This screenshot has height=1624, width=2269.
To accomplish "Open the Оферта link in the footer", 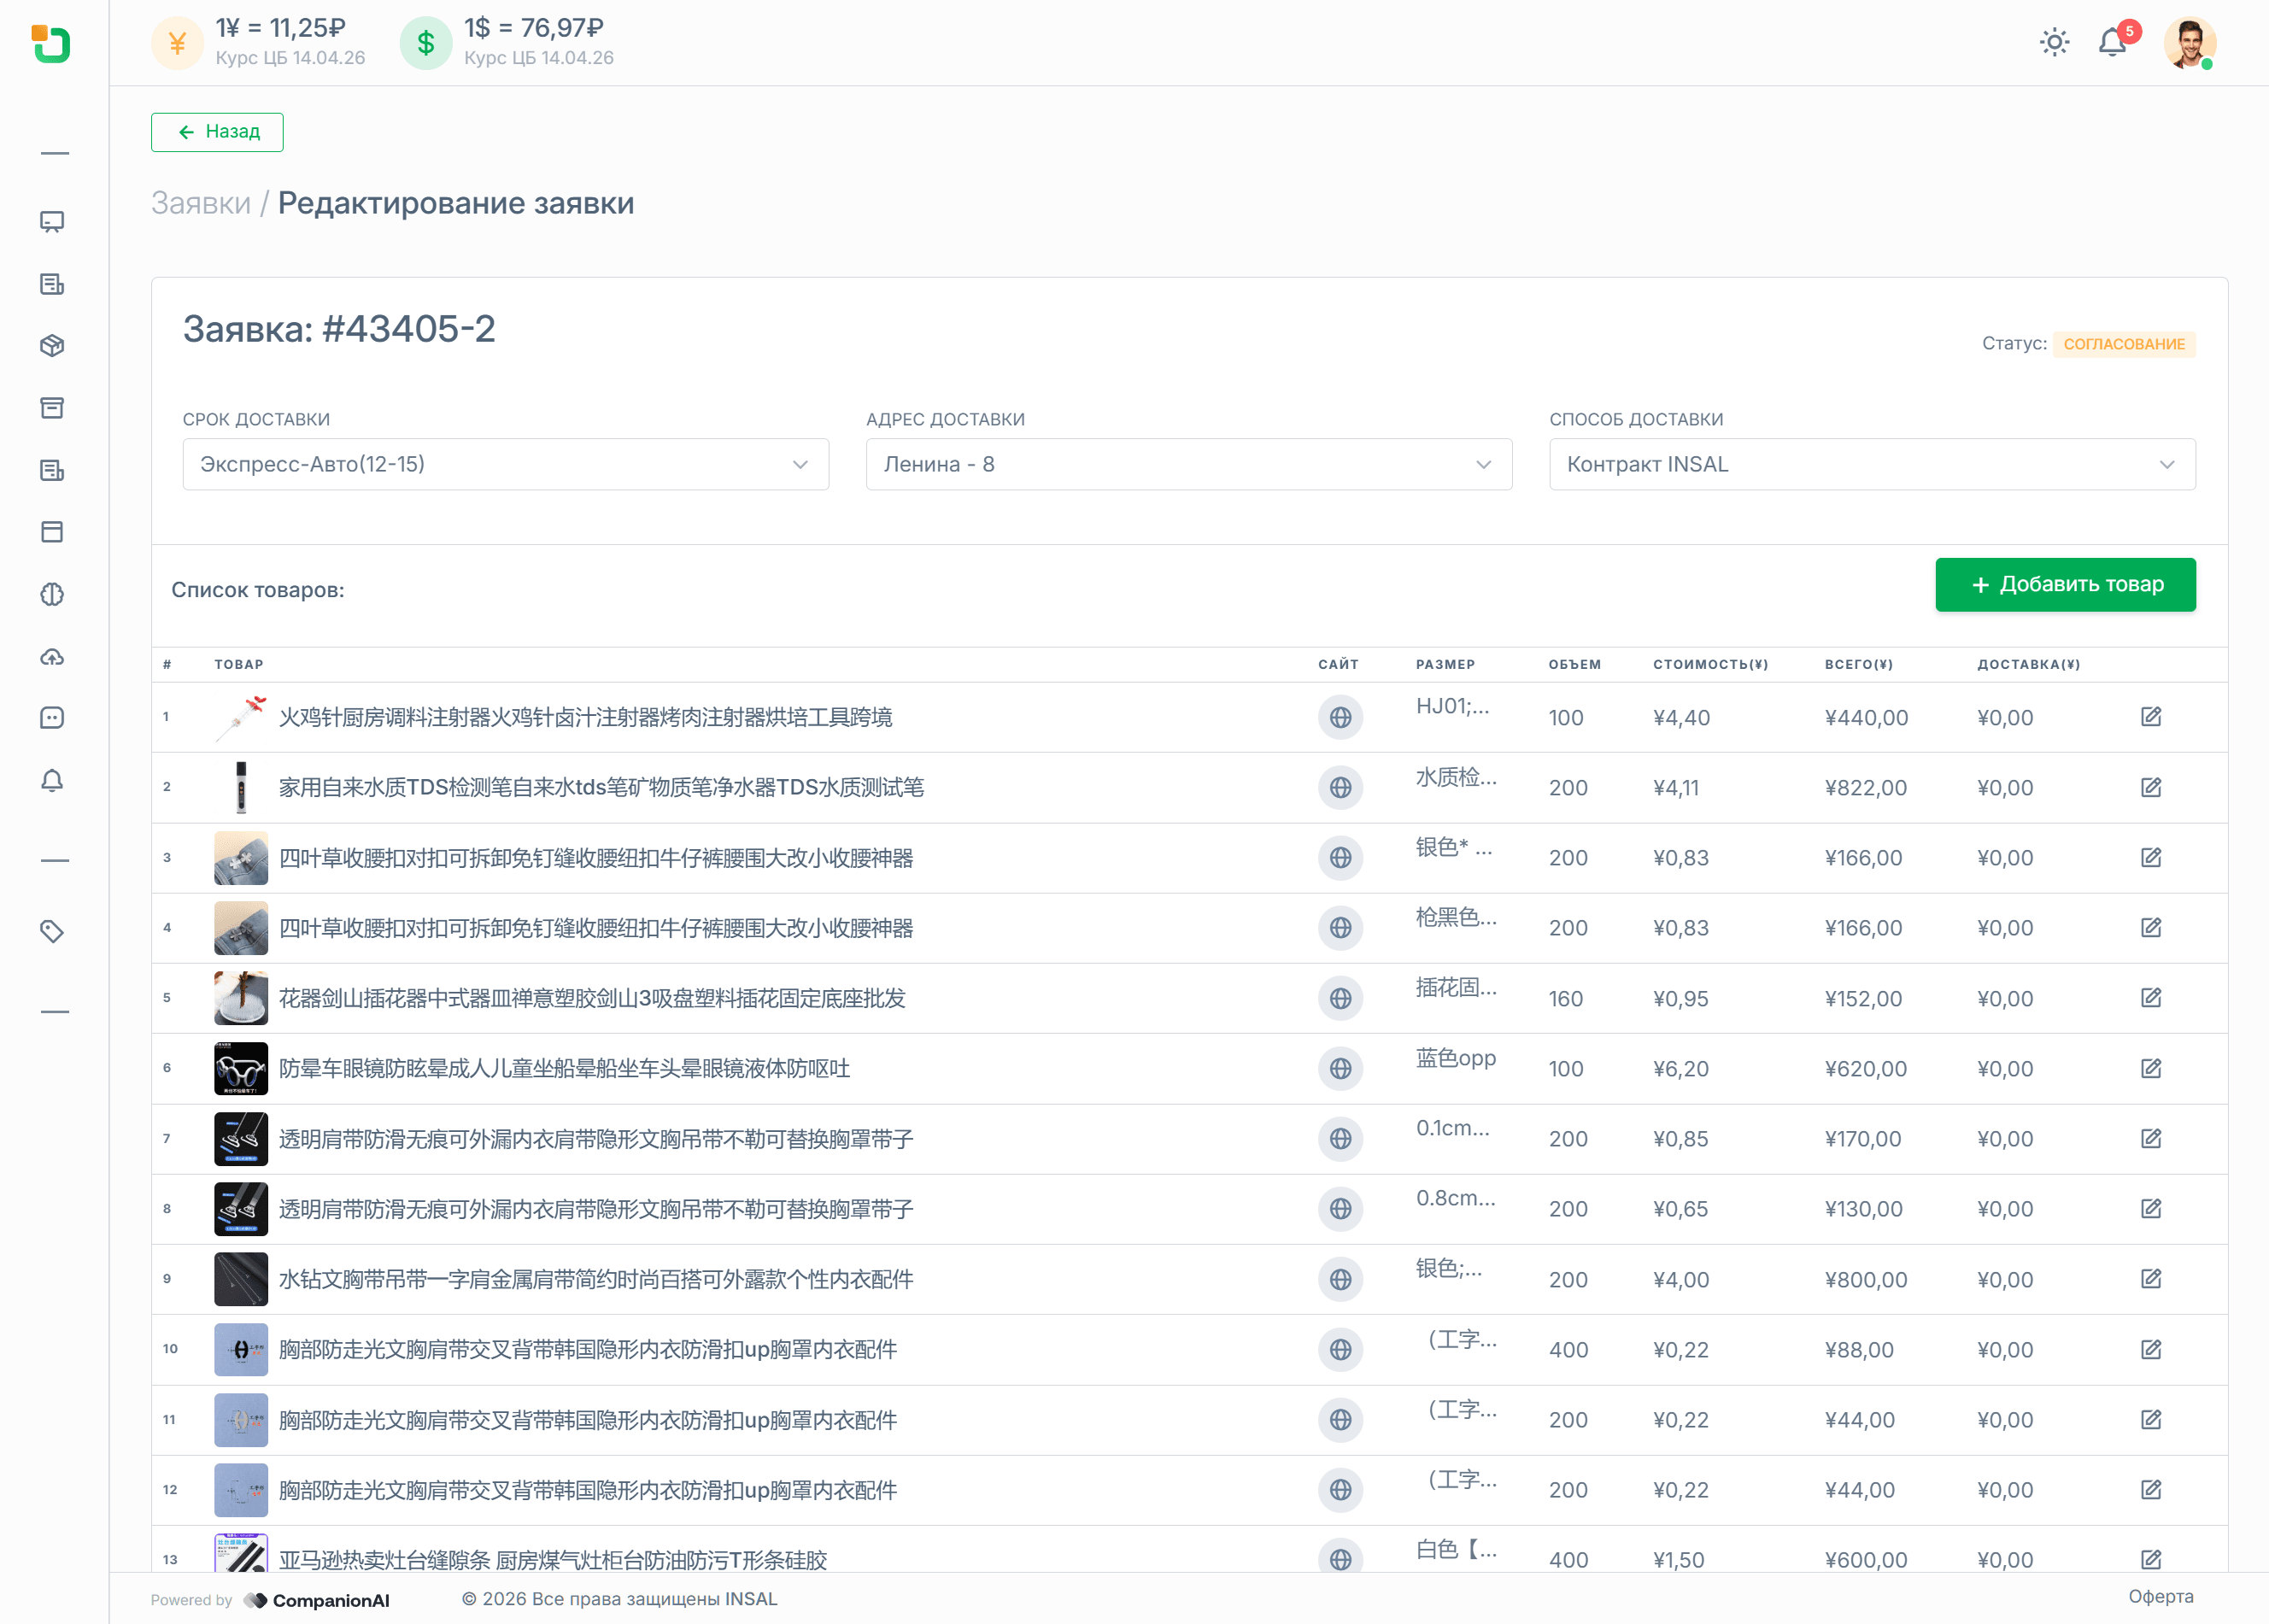I will tap(2160, 1597).
